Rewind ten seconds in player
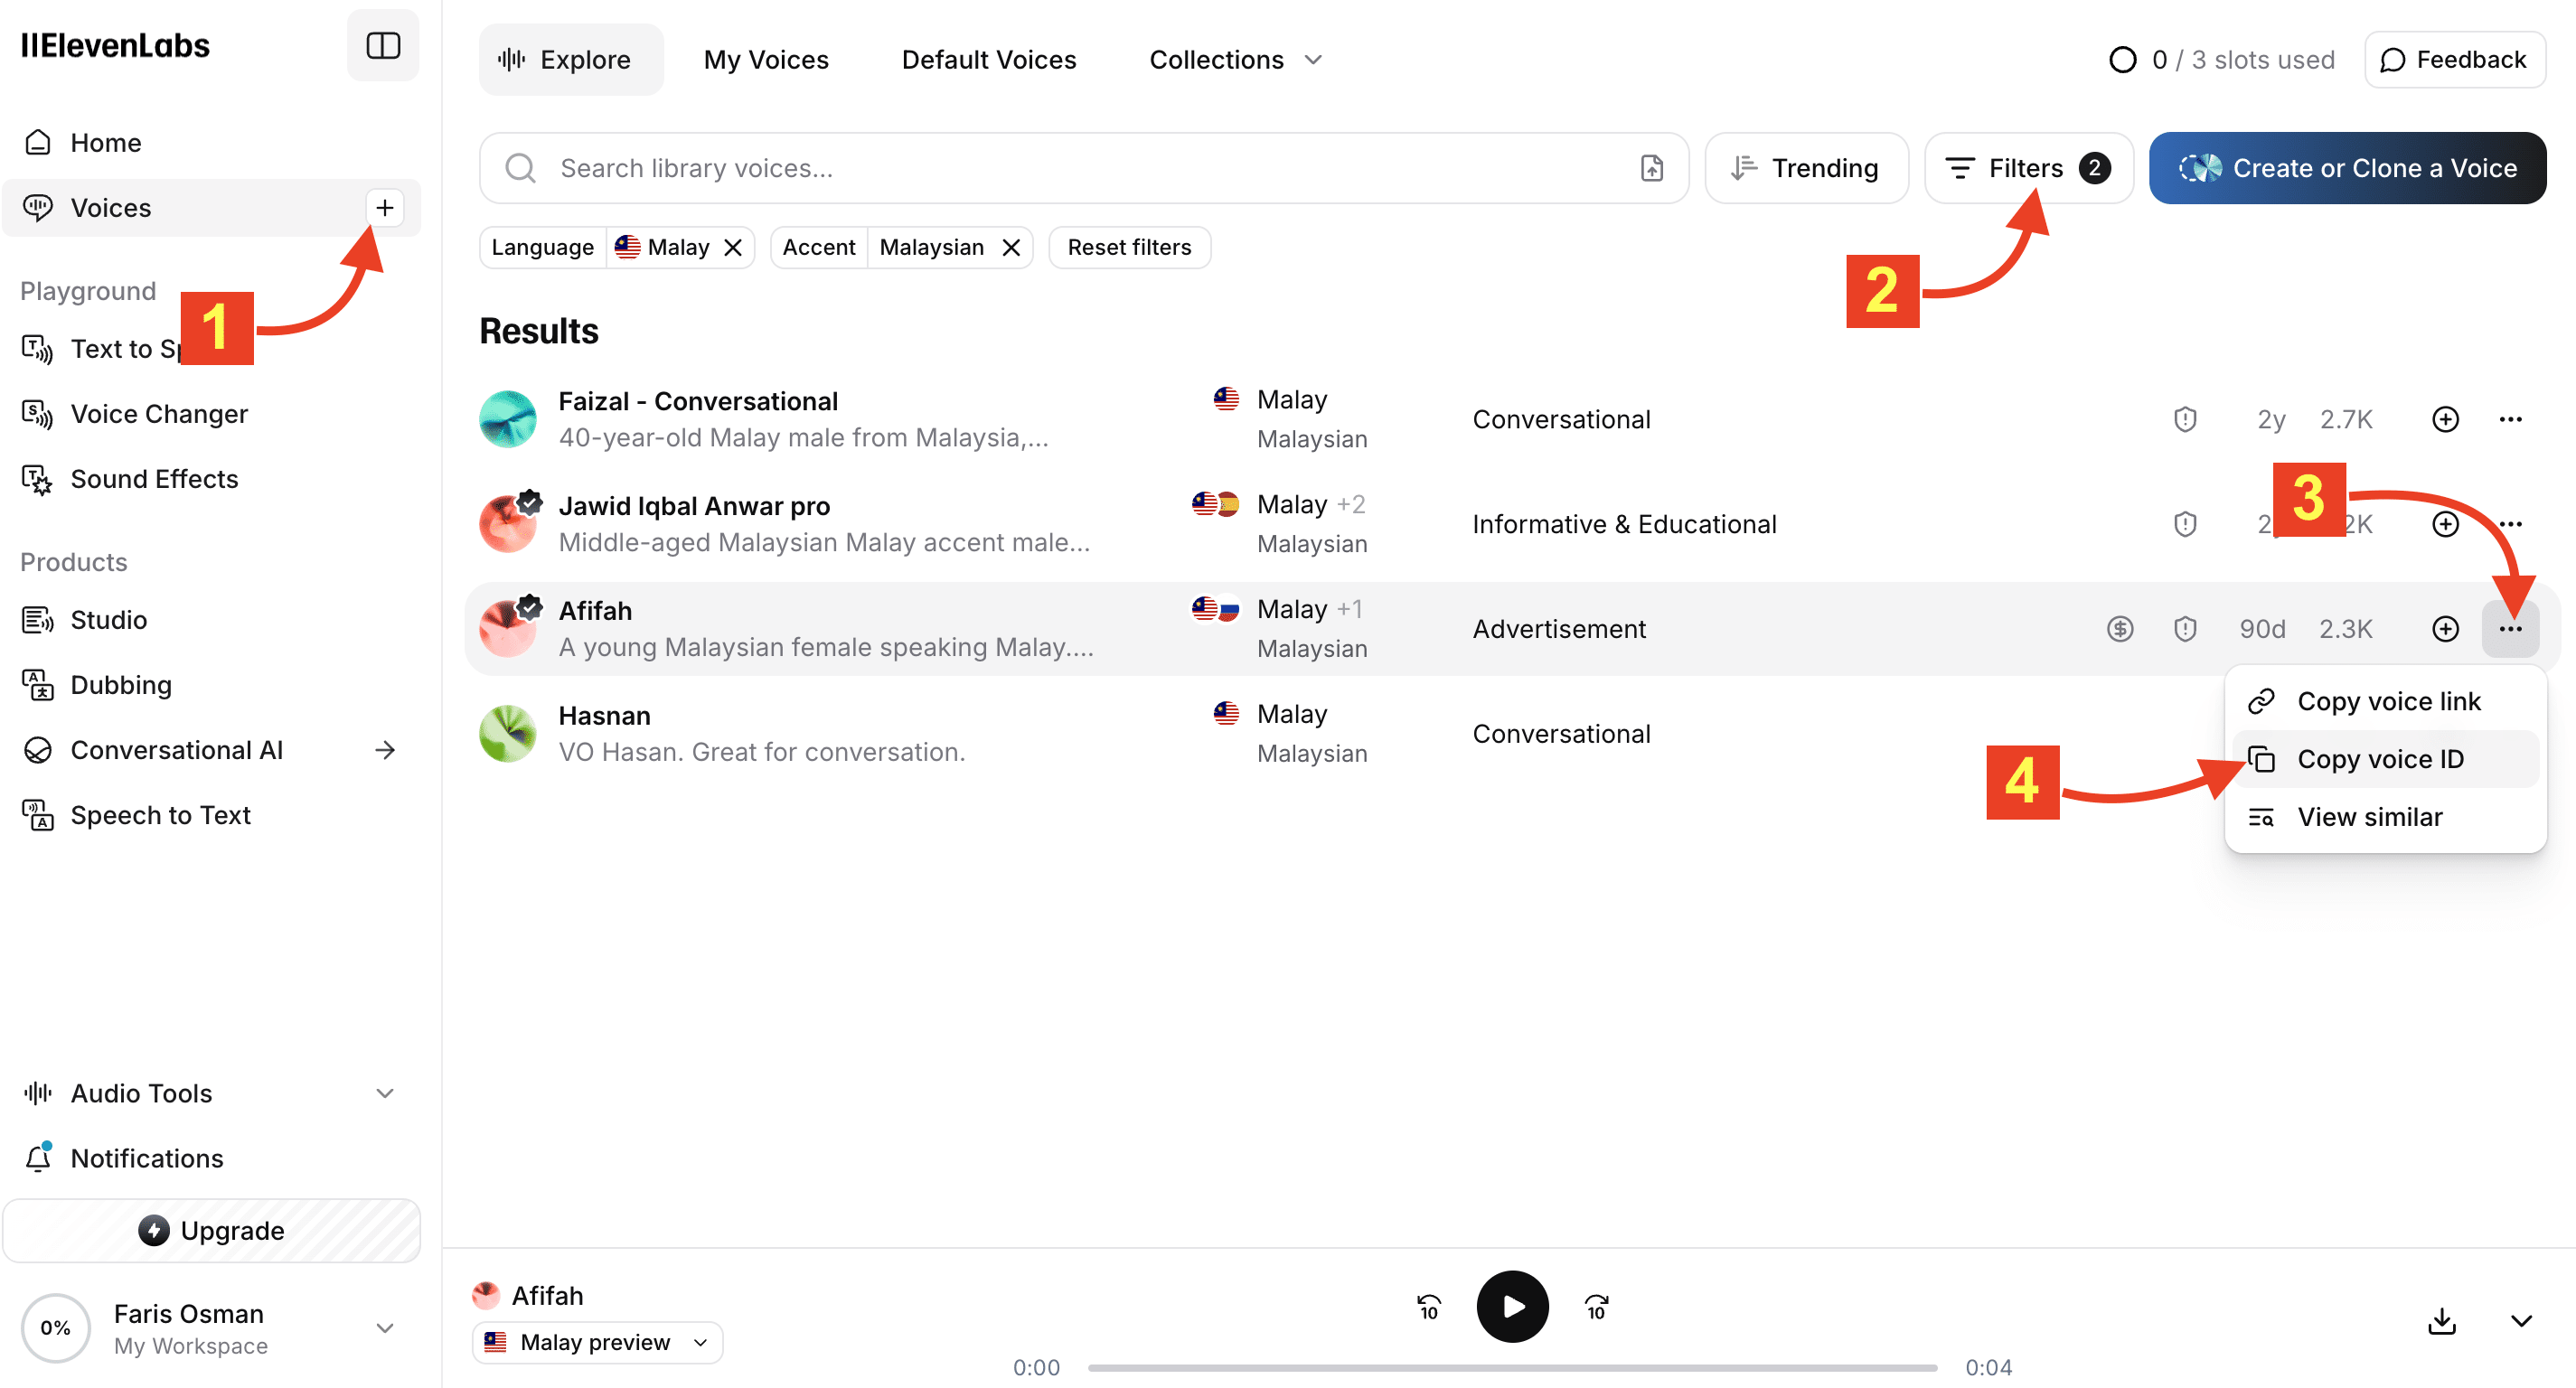 [1428, 1307]
